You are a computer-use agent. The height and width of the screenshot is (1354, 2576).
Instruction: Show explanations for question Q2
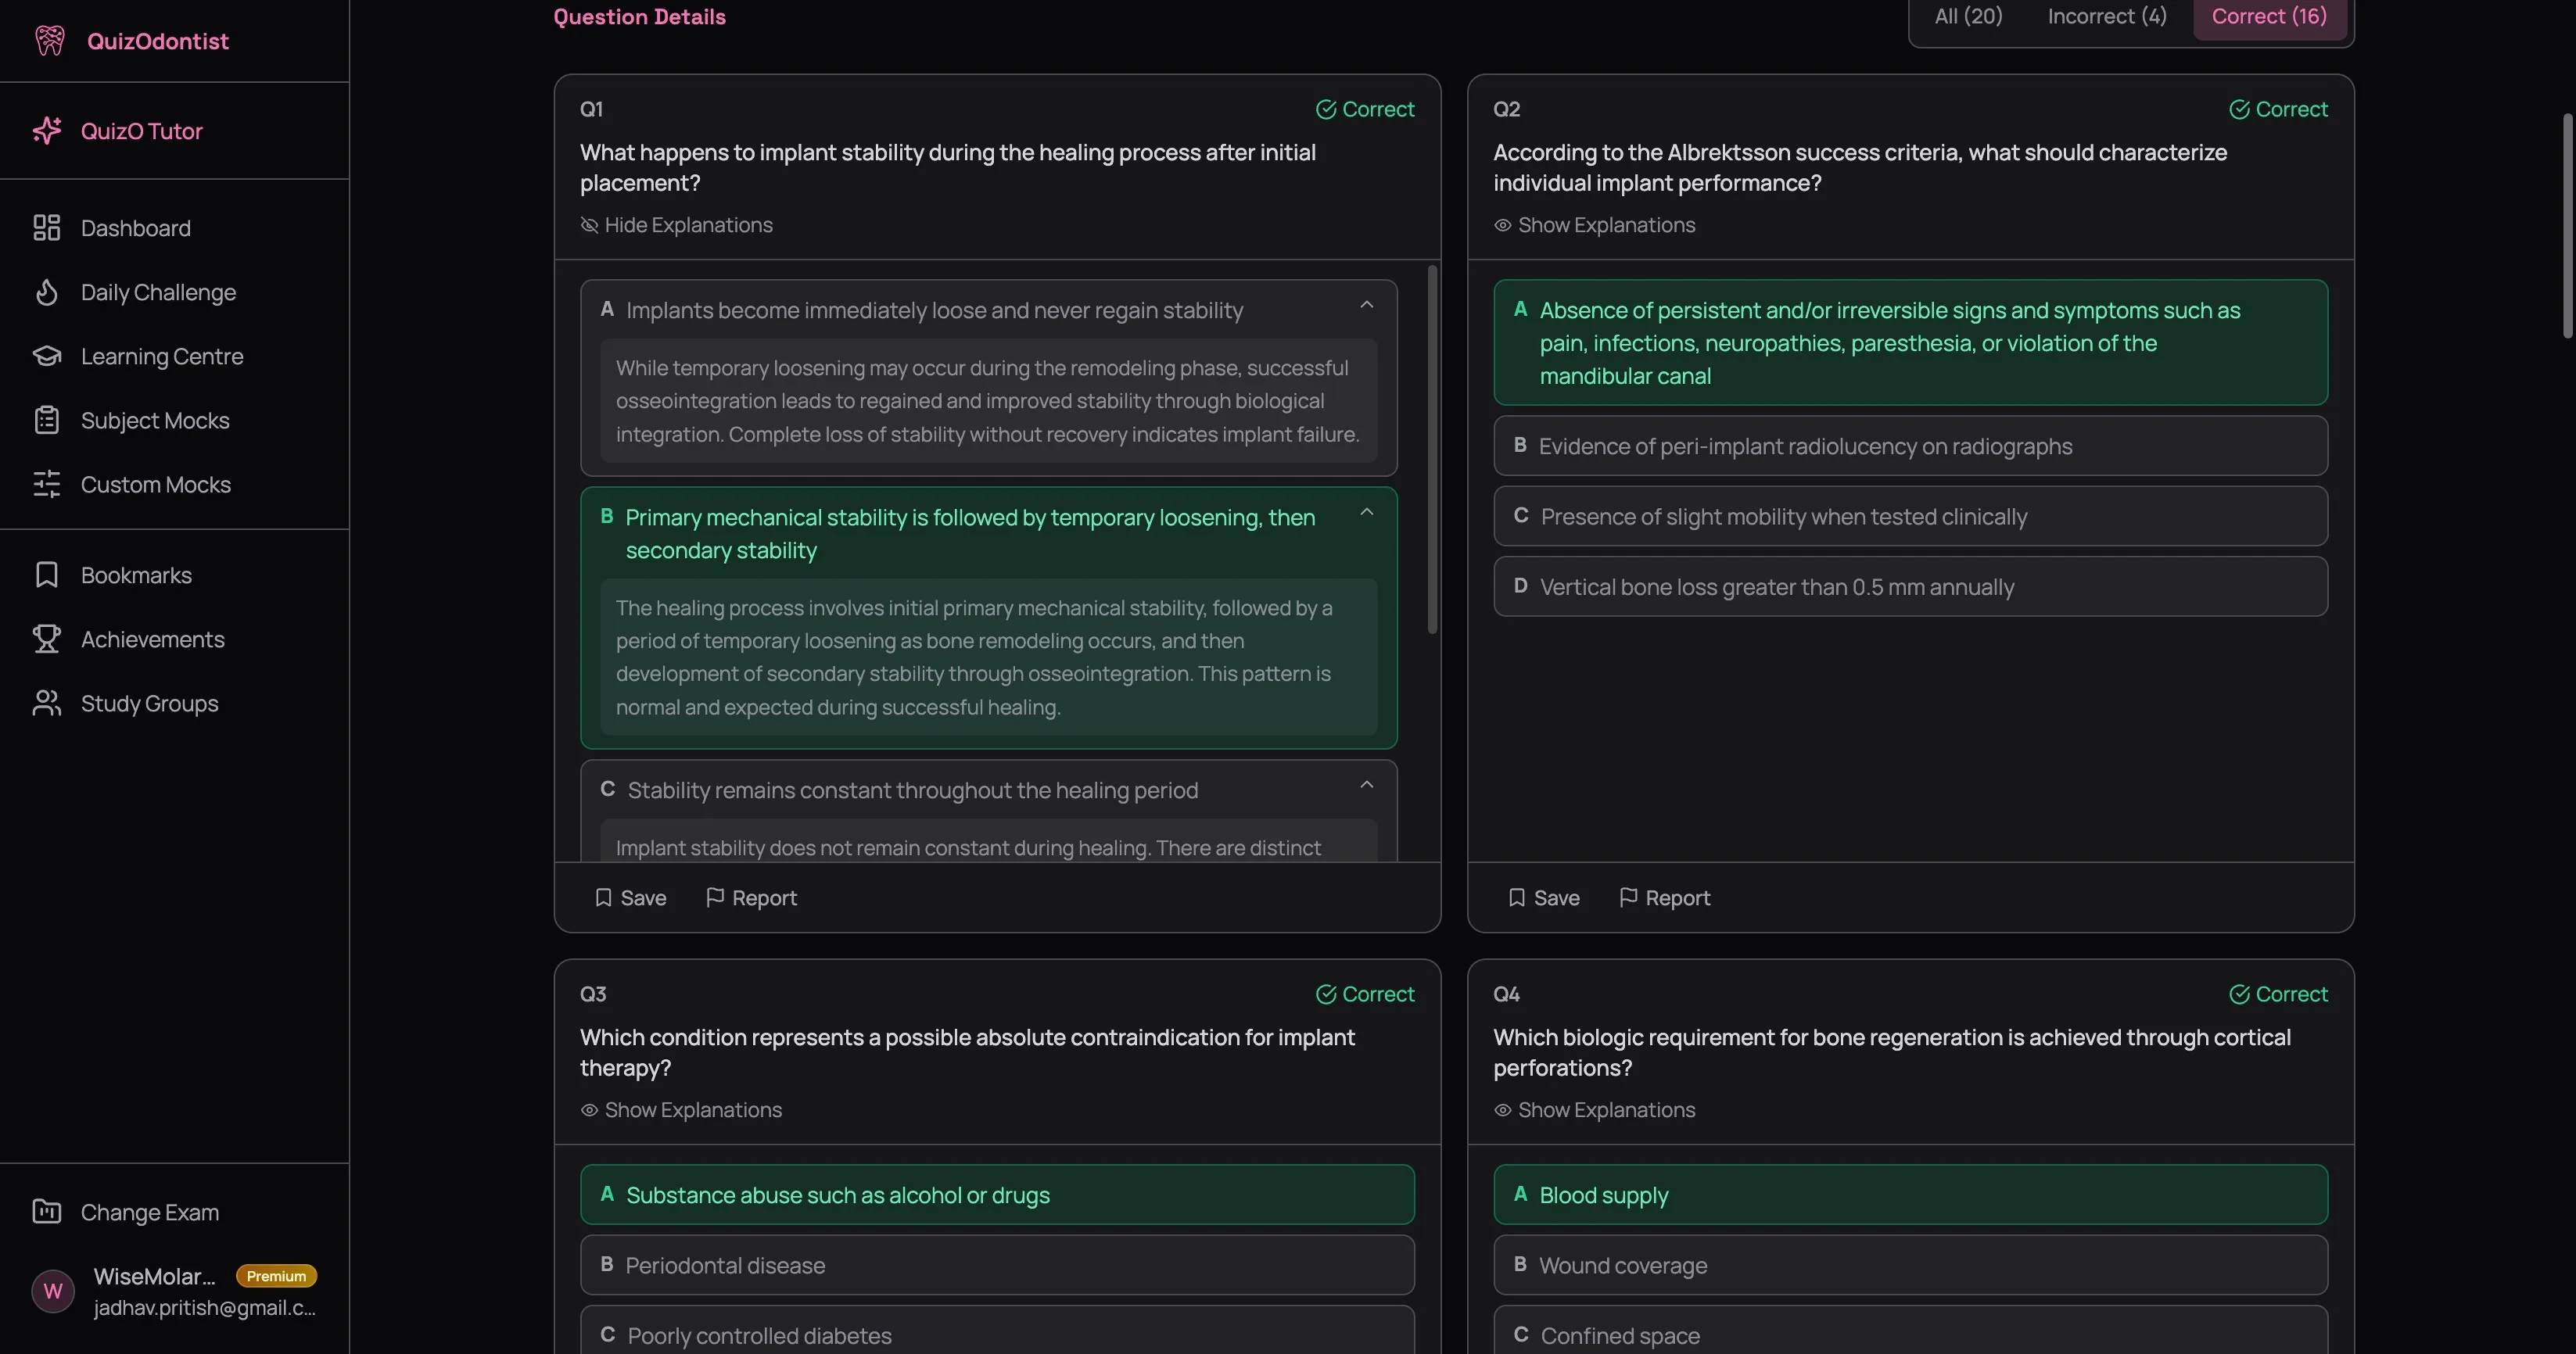pyautogui.click(x=1593, y=225)
